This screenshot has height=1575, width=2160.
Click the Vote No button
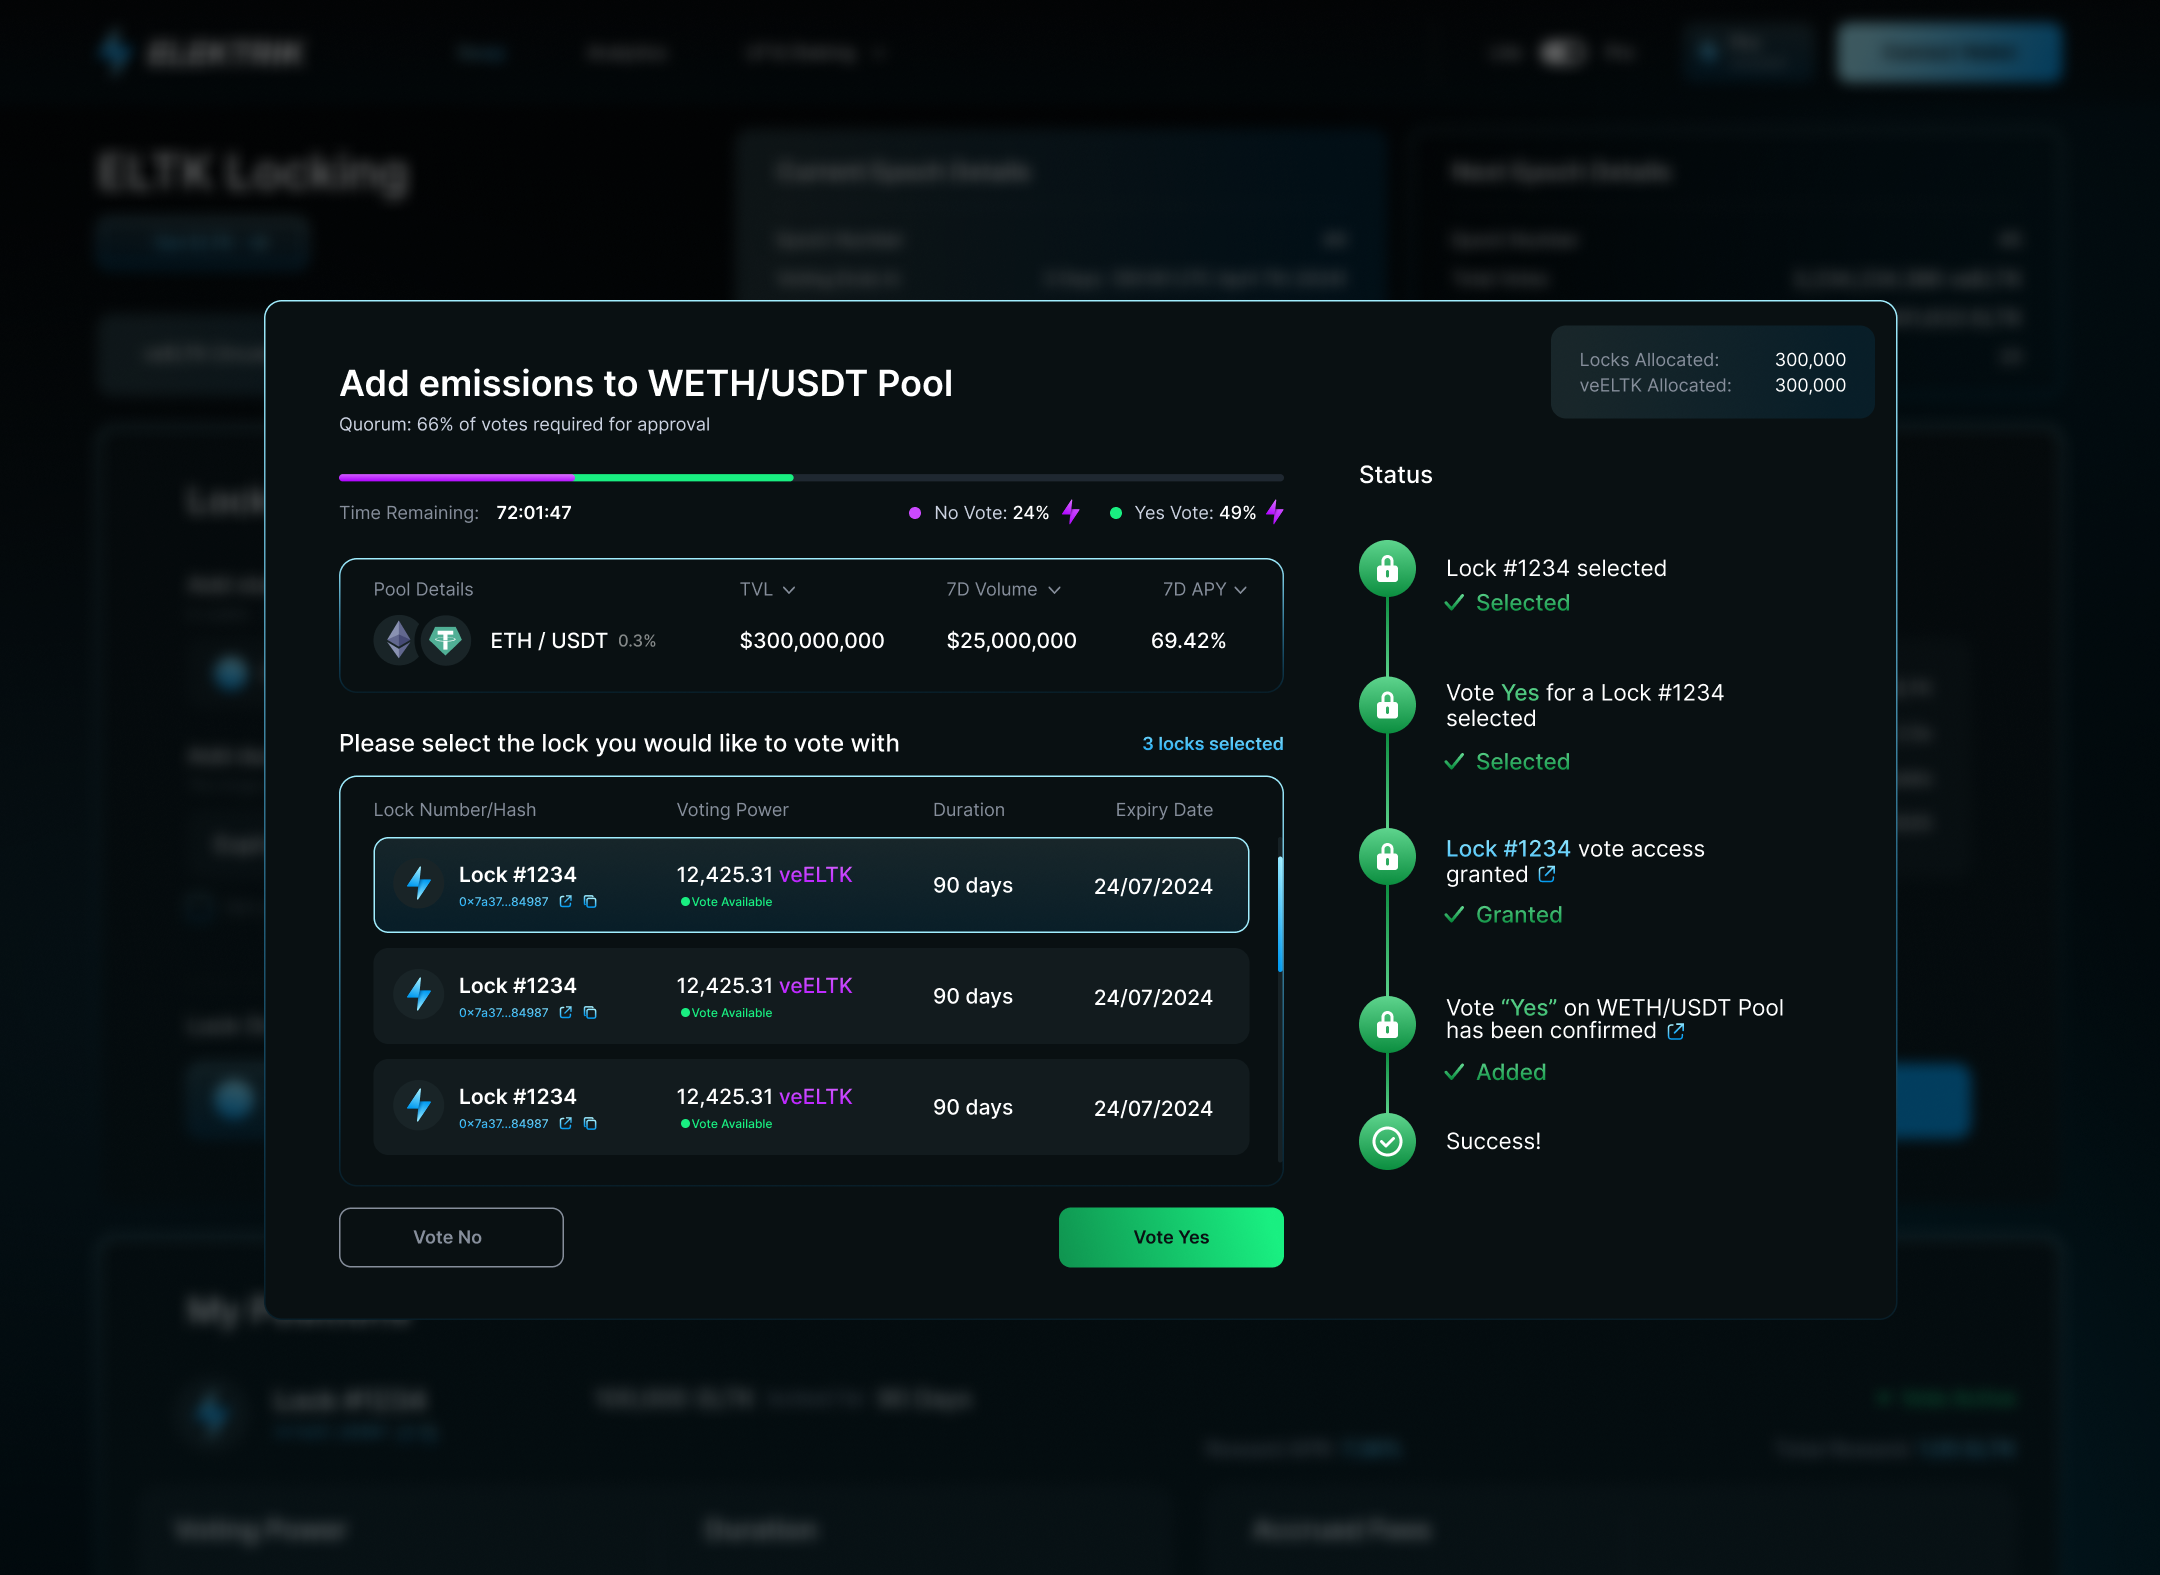pyautogui.click(x=451, y=1237)
